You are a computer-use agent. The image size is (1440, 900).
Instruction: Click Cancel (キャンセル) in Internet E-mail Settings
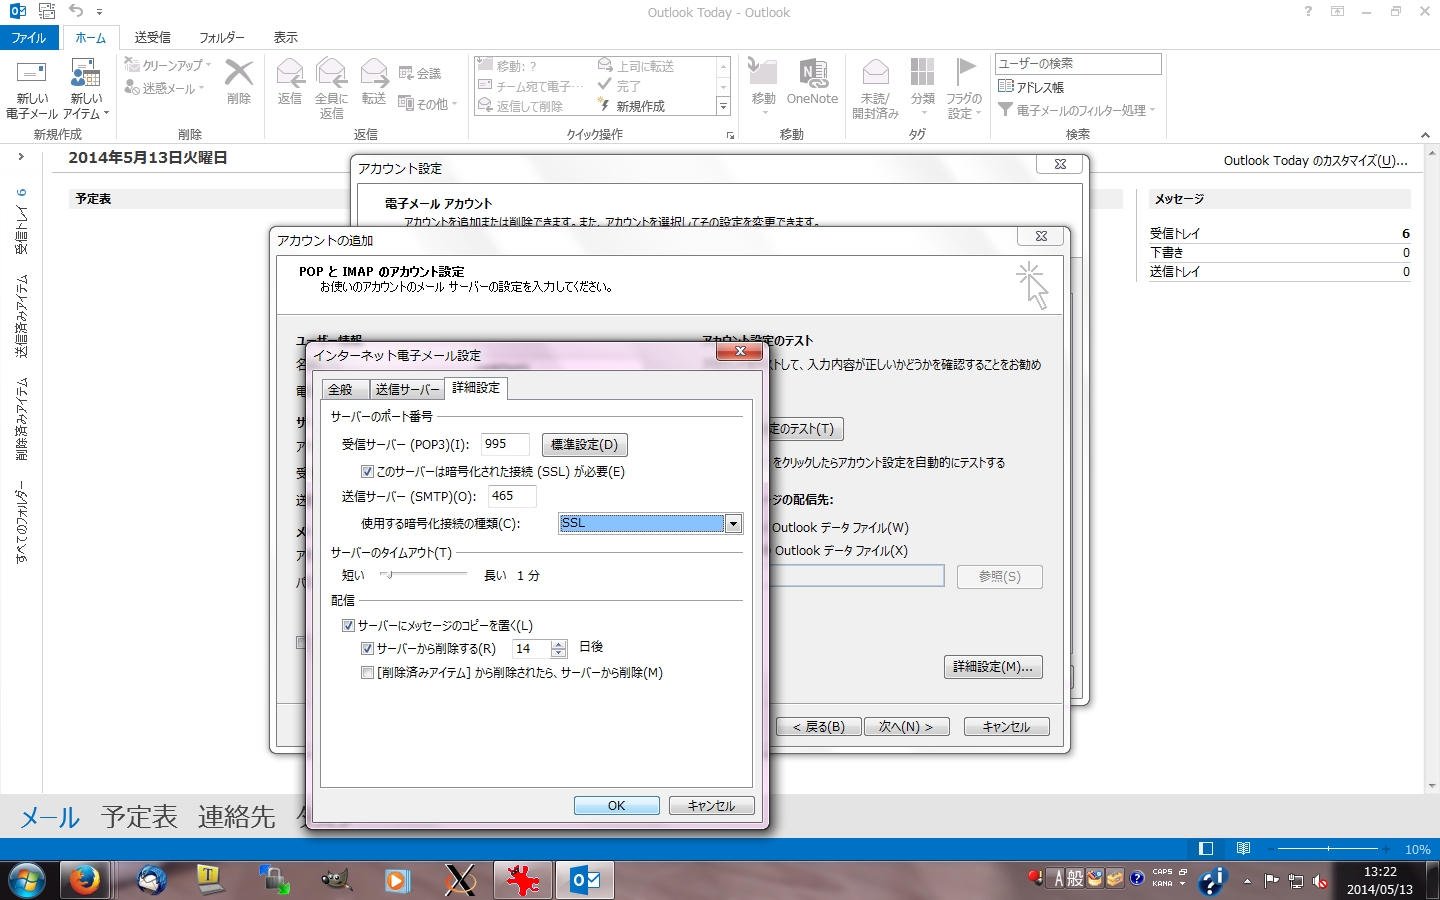711,805
